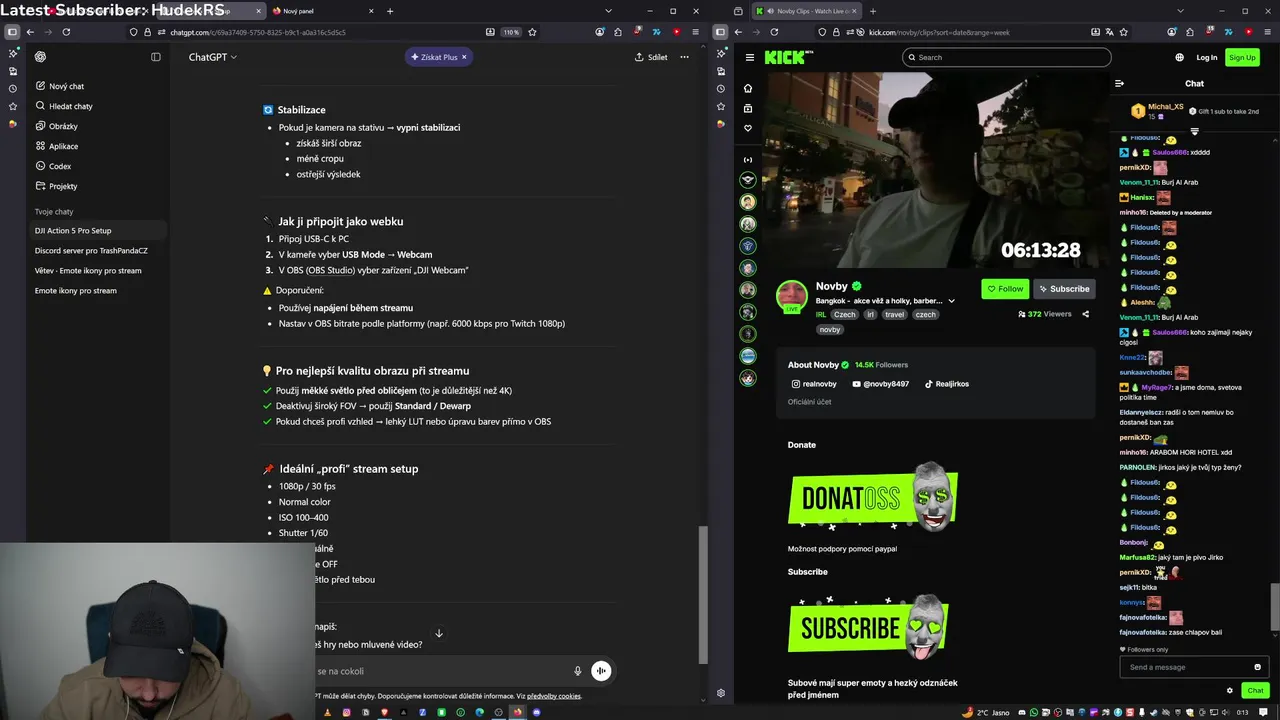Select the travel tag chip
1280x720 pixels.
click(x=894, y=314)
